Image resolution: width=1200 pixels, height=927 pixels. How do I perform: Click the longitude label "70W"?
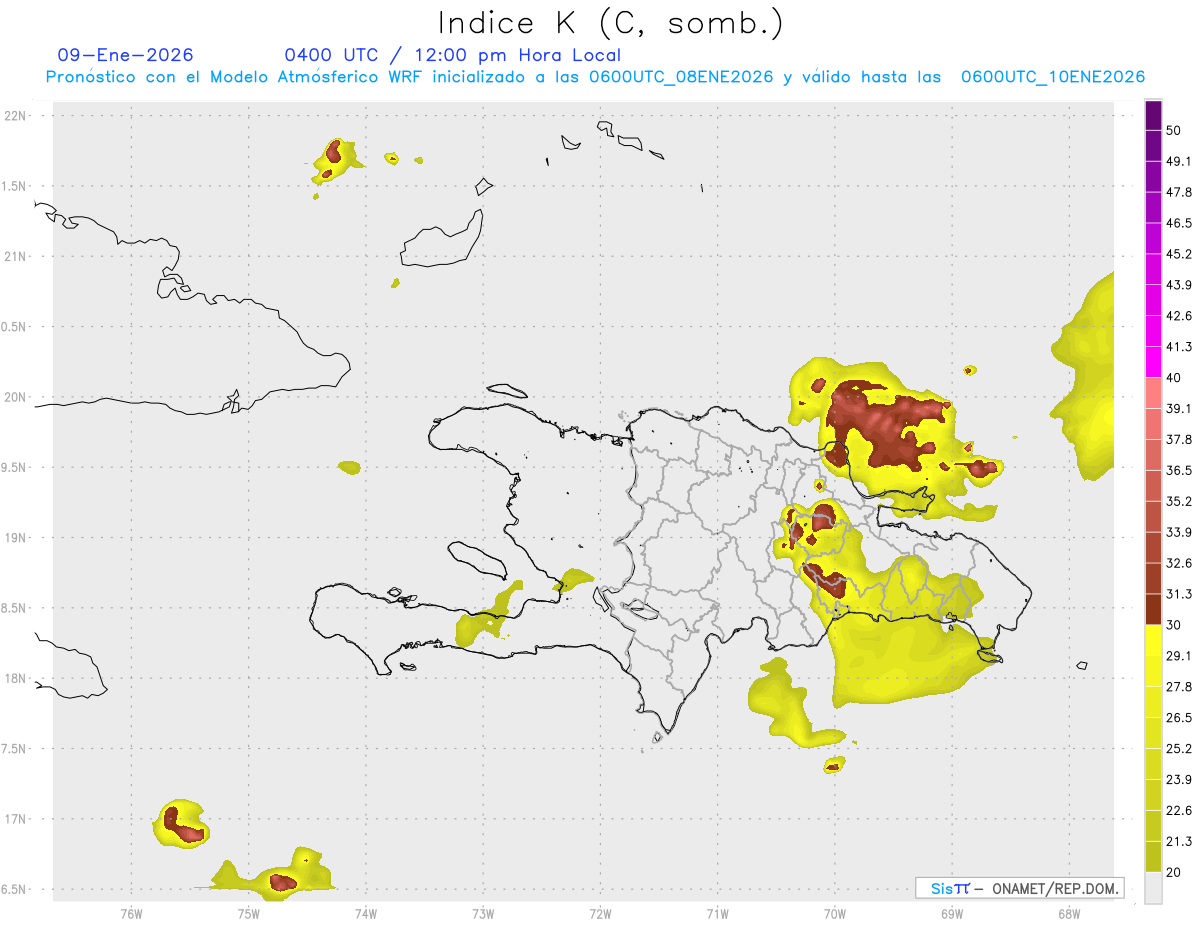(834, 914)
